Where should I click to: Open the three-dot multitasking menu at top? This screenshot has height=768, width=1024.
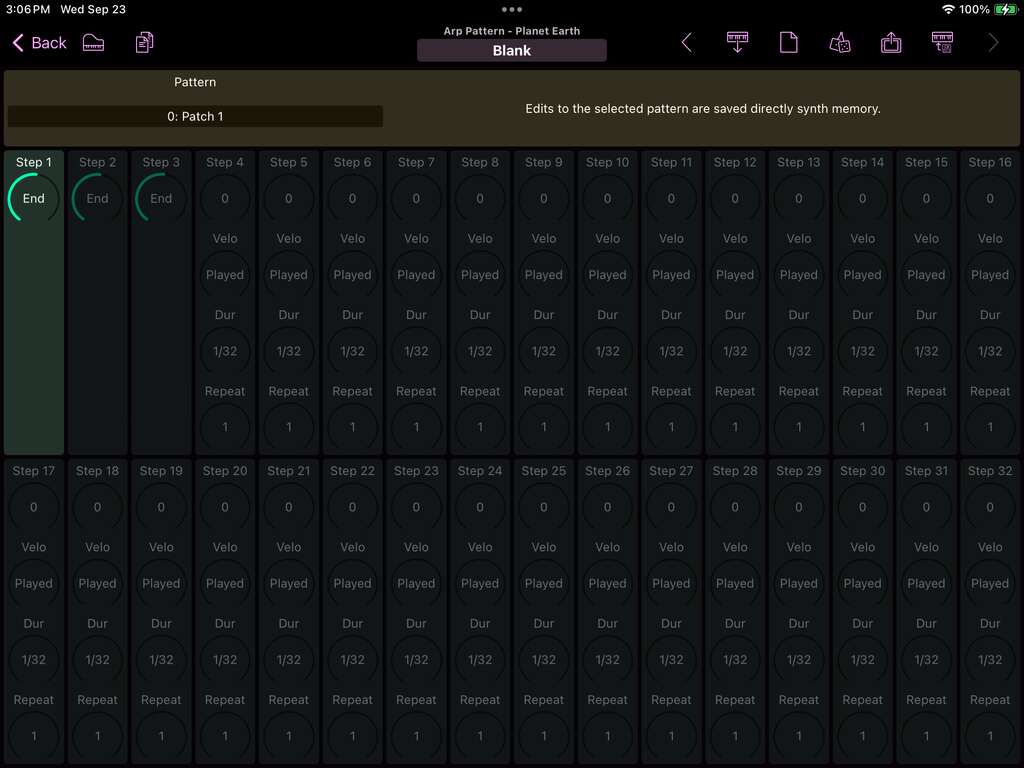click(511, 9)
